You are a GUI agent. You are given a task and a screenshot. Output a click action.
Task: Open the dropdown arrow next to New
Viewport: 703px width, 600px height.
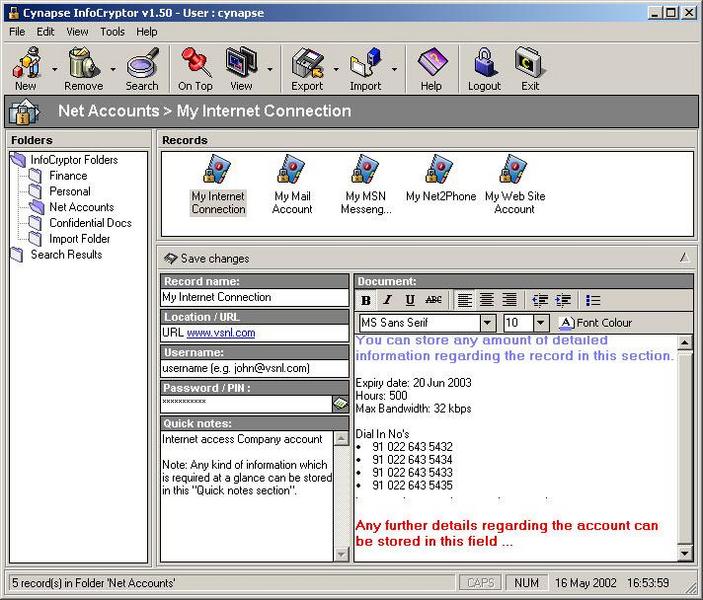(x=55, y=70)
